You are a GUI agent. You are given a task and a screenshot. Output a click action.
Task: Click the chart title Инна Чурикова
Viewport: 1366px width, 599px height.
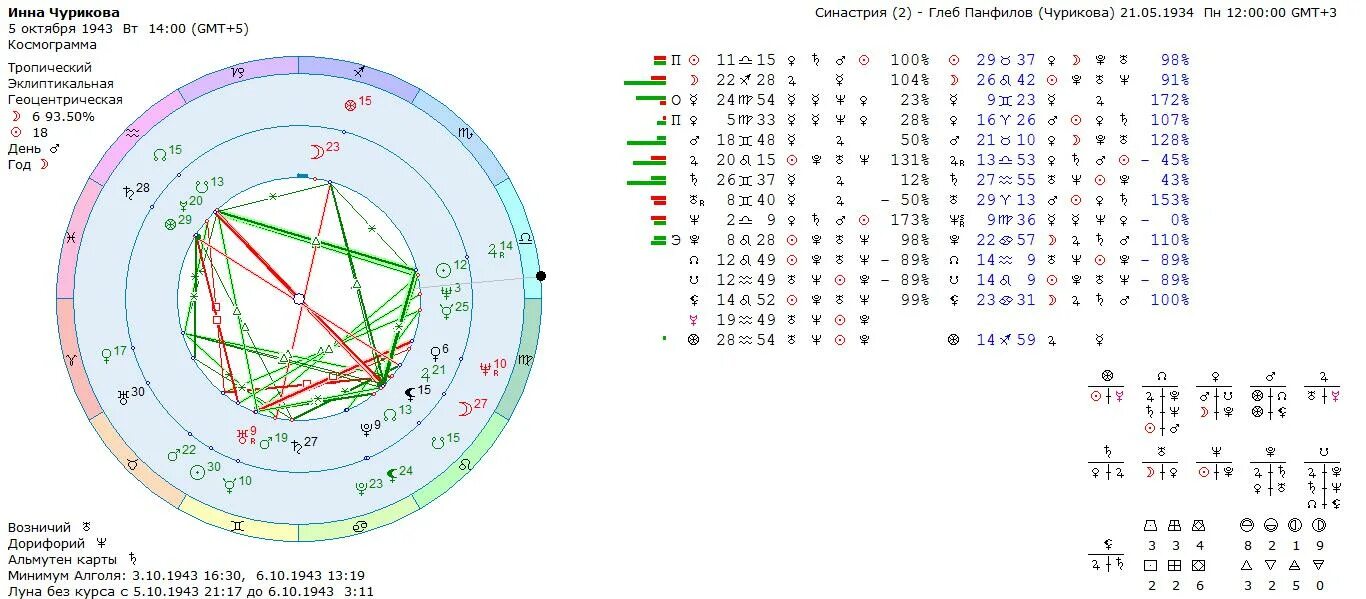pos(64,12)
